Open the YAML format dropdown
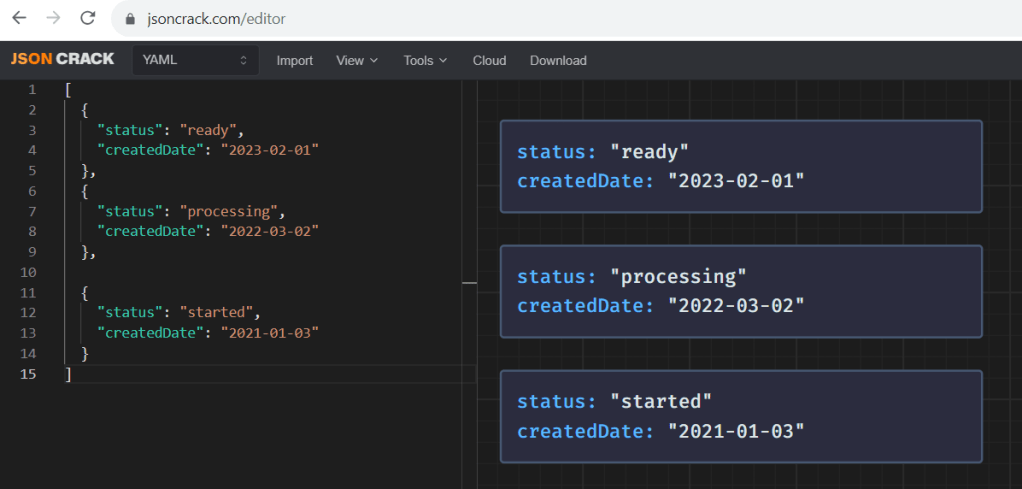The width and height of the screenshot is (1022, 489). (195, 60)
